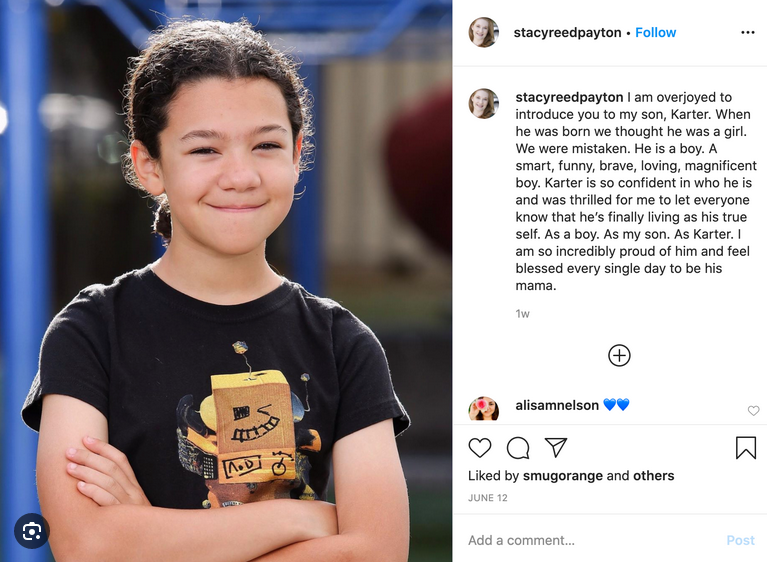Open the Google Lens search icon on the photo
This screenshot has height=562, width=767.
coord(32,531)
